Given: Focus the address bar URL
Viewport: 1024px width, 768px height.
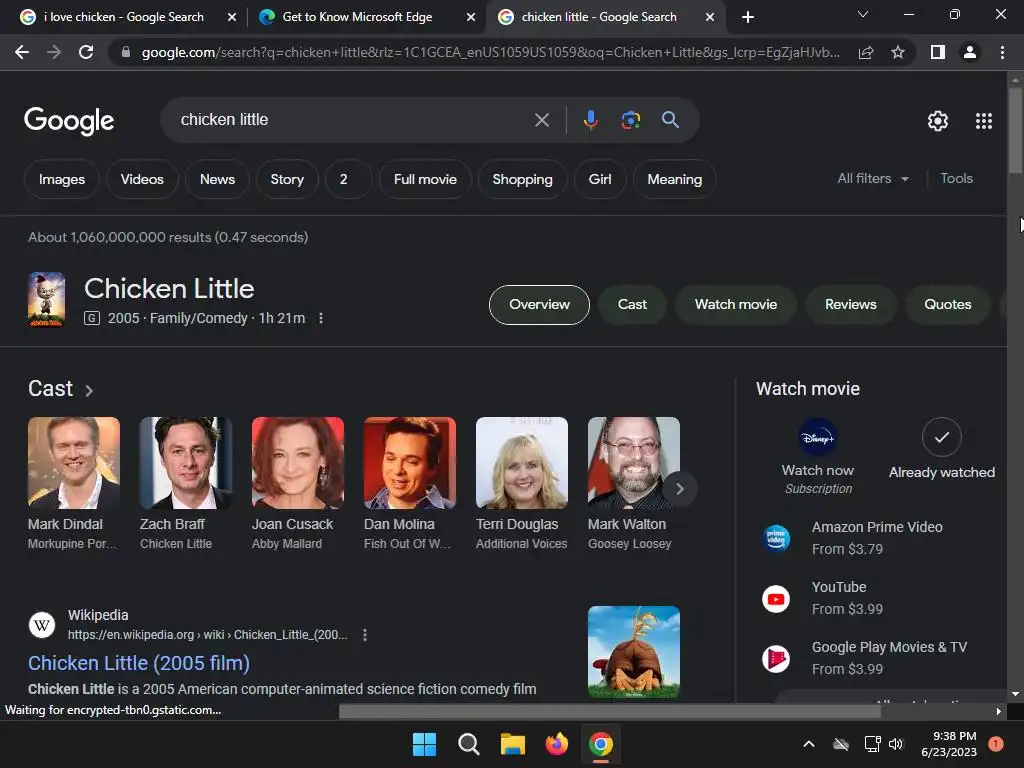Looking at the screenshot, I should (490, 52).
